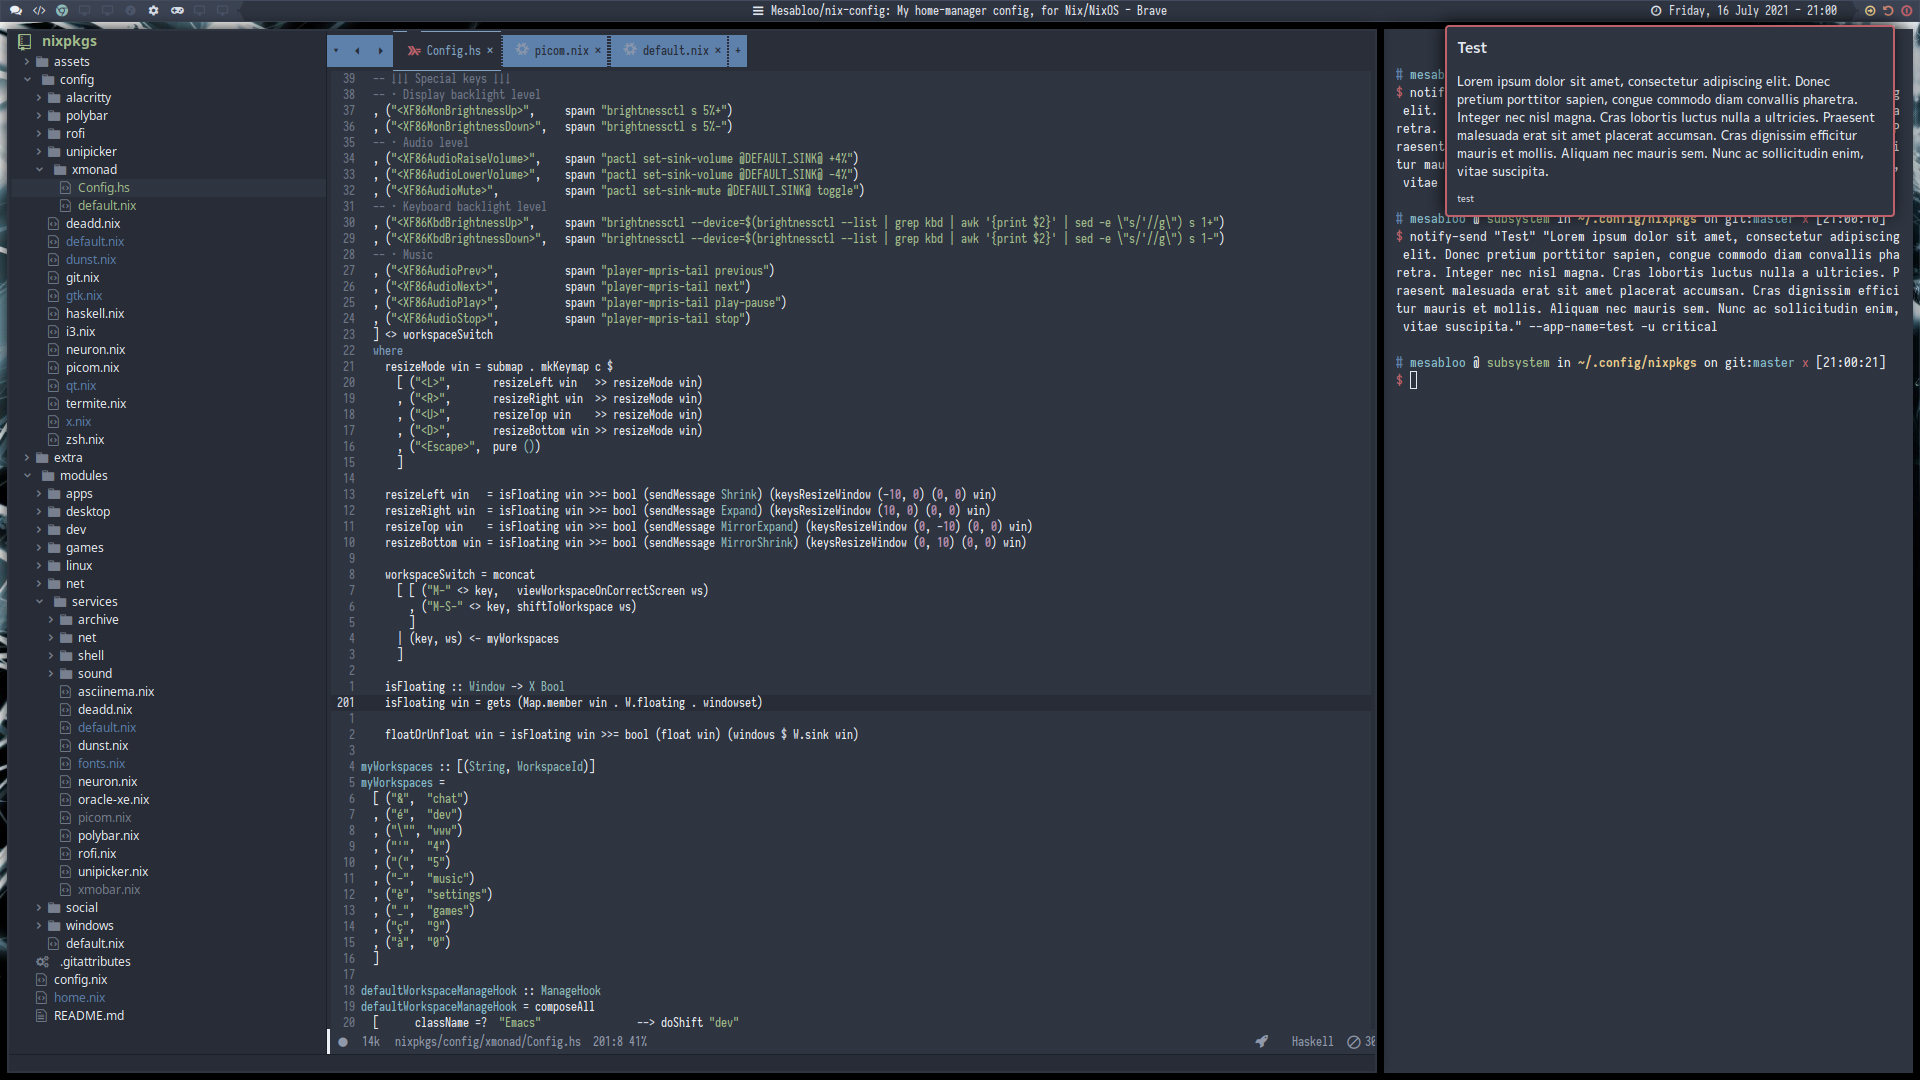The height and width of the screenshot is (1080, 1920).
Task: Click the Haskell major mode indicator
Action: pyautogui.click(x=1312, y=1041)
